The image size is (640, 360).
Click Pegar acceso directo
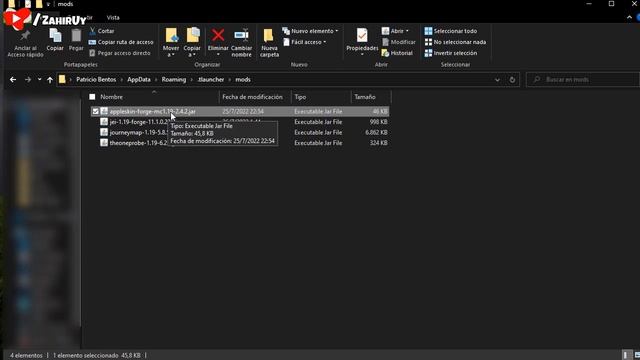(x=120, y=53)
